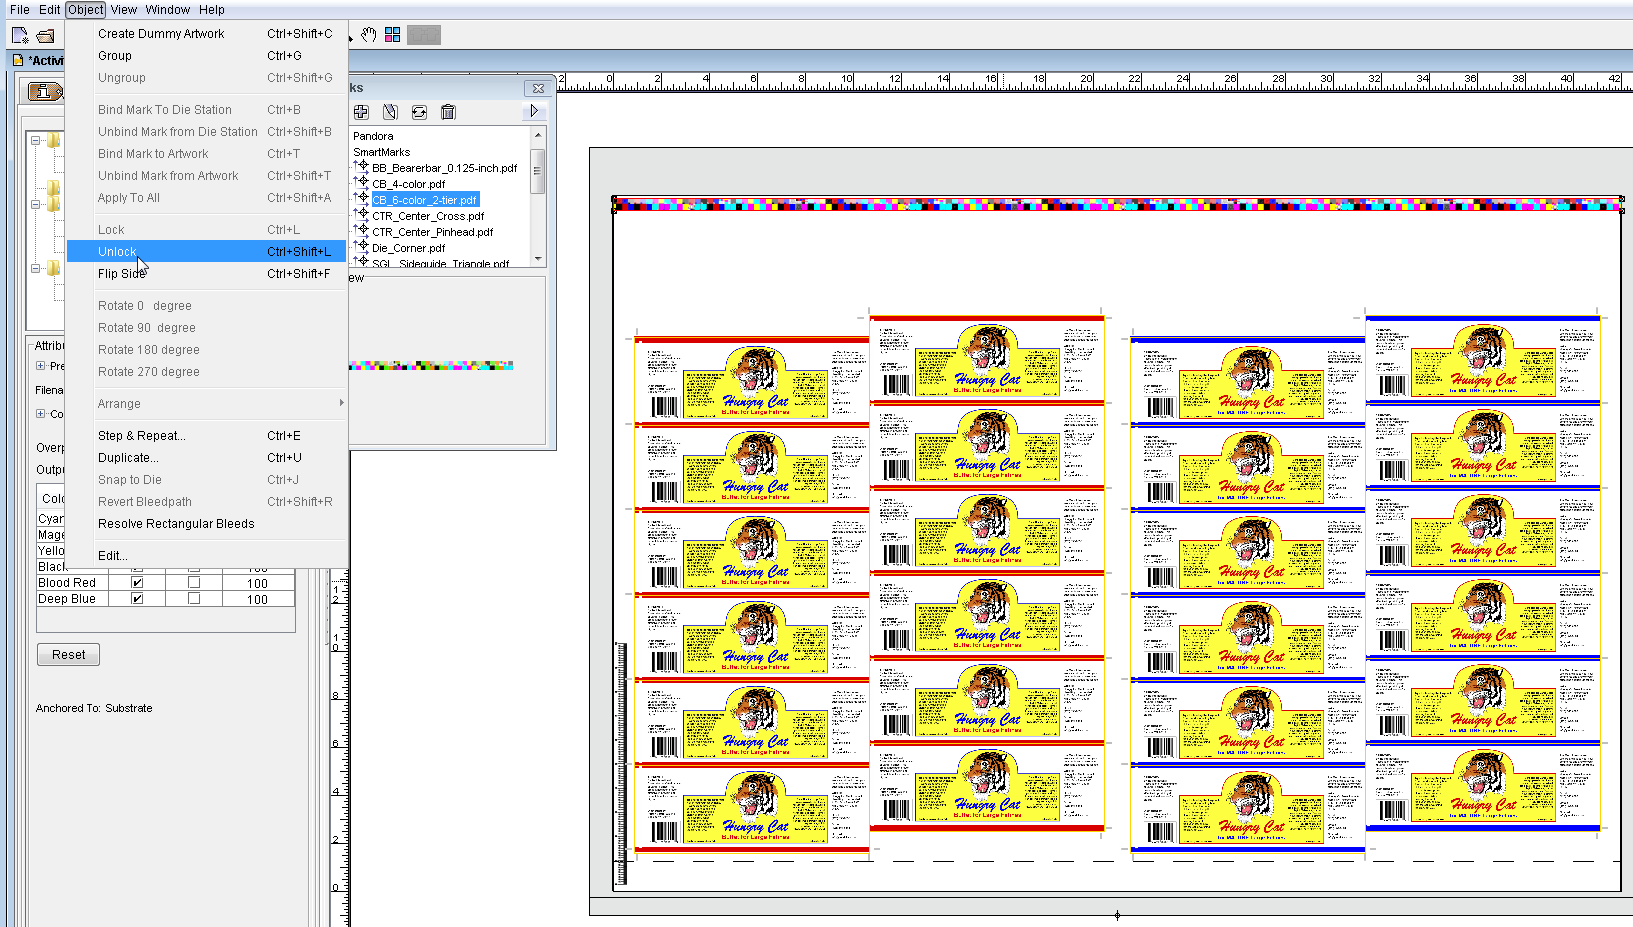
Task: Expand the marks panel right arrow
Action: [x=534, y=111]
